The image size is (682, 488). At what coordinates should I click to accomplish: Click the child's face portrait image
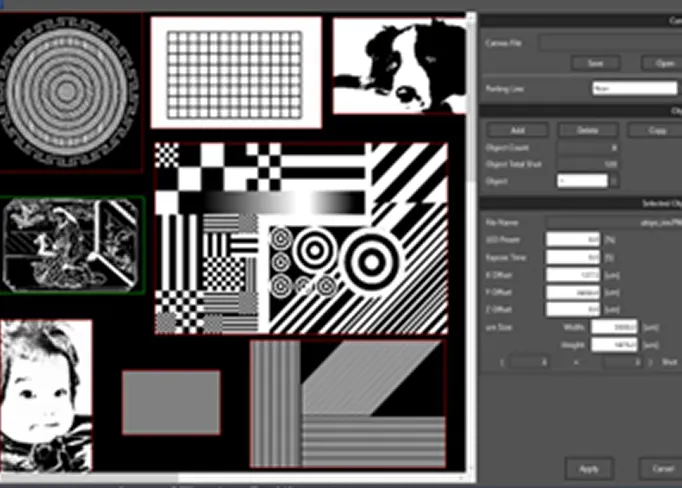pos(45,396)
